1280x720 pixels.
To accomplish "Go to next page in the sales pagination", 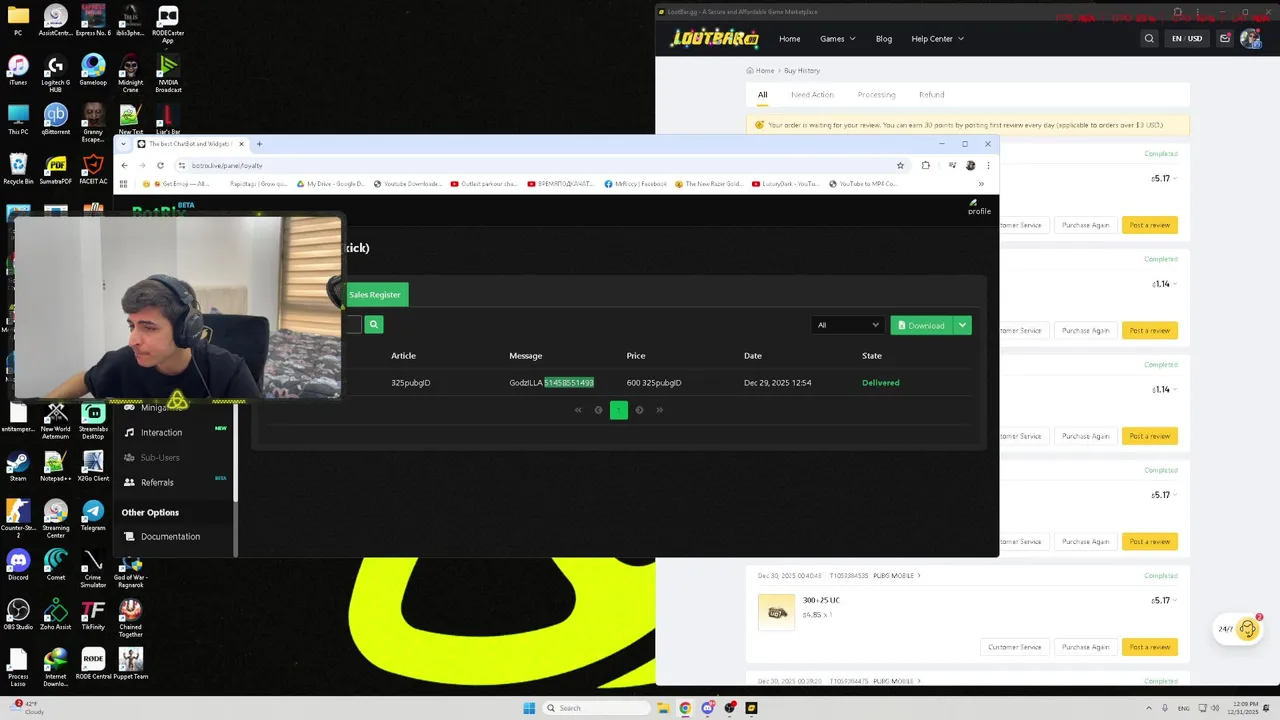I will [x=640, y=410].
